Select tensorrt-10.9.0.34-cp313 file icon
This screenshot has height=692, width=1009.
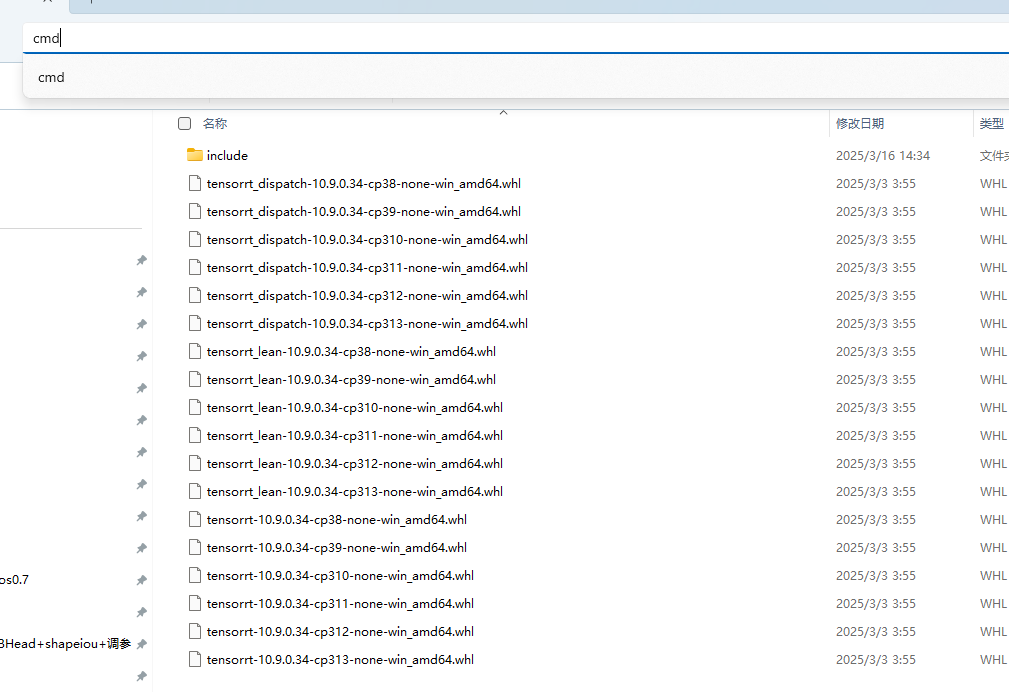(x=194, y=659)
